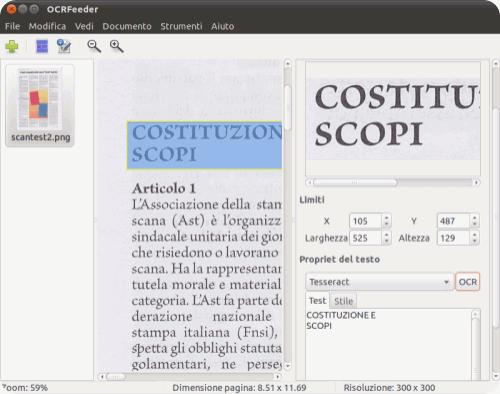The image size is (500, 394).
Task: Switch to the Stile tab
Action: coord(343,301)
